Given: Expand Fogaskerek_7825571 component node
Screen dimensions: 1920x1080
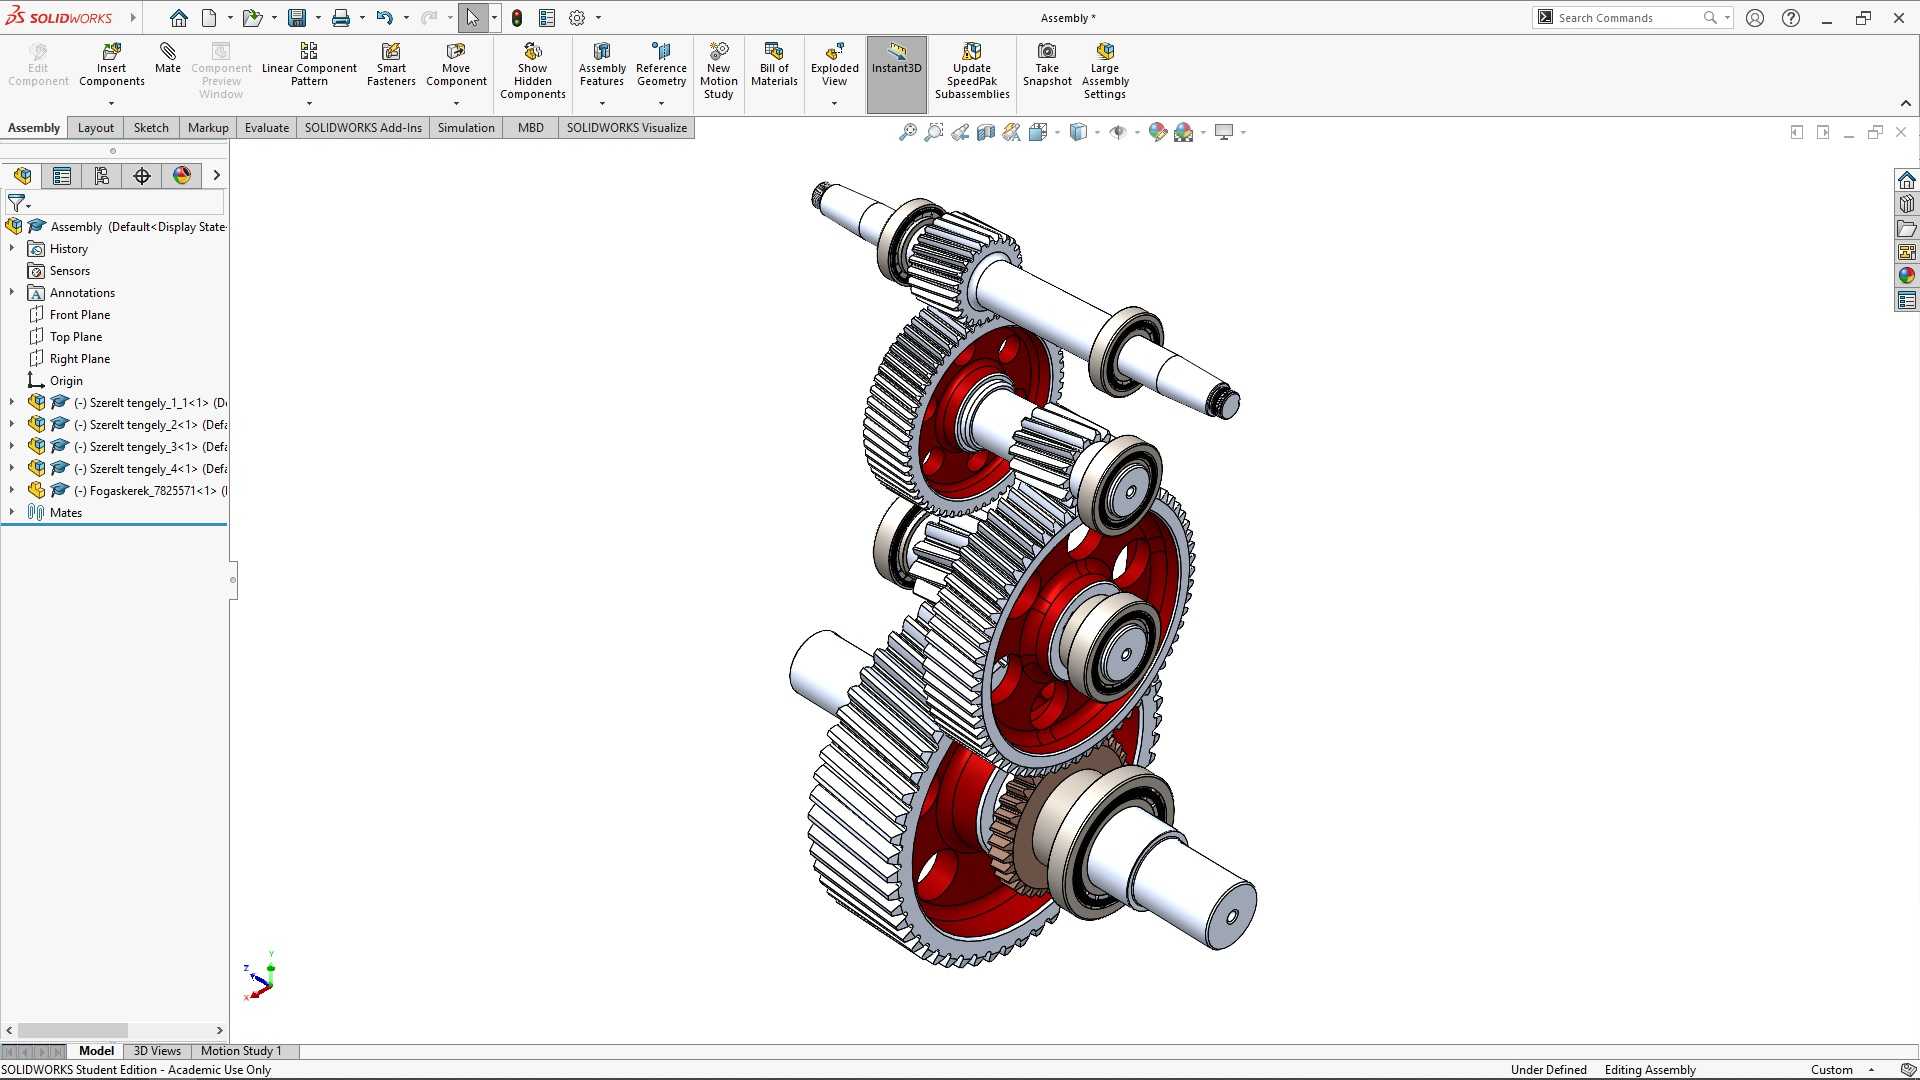Looking at the screenshot, I should (12, 490).
